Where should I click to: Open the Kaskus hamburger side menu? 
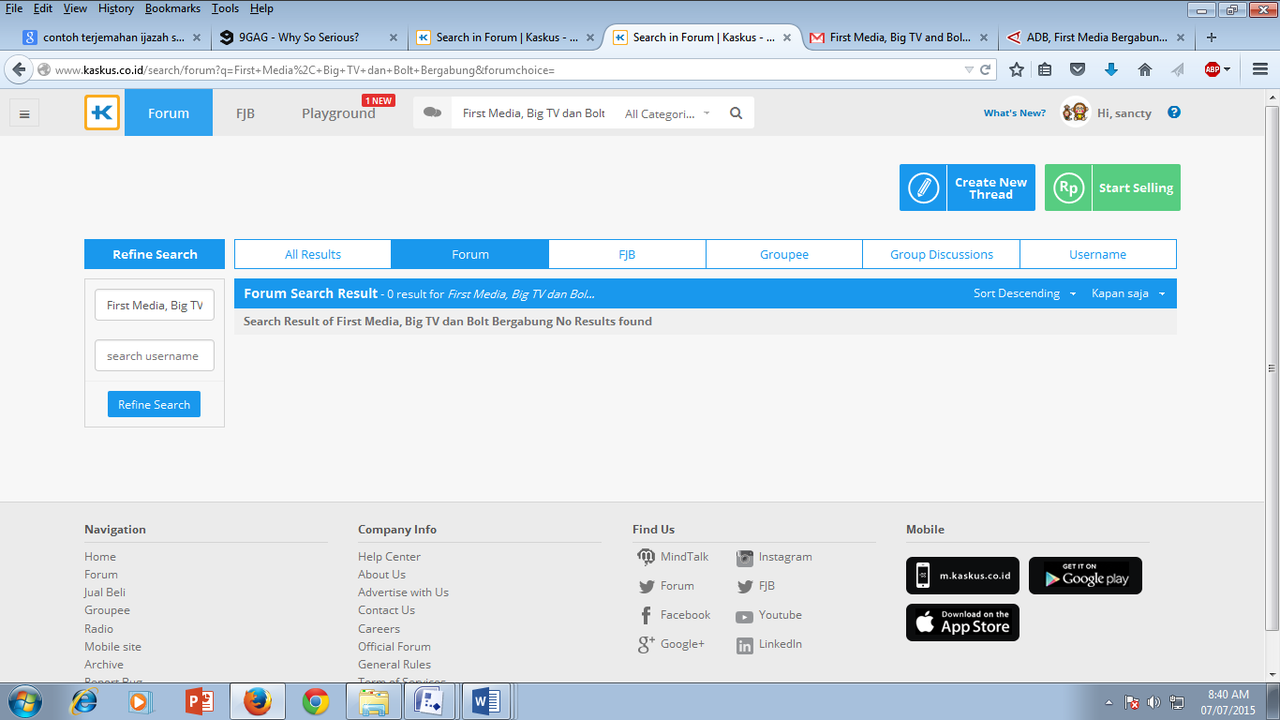(x=24, y=113)
